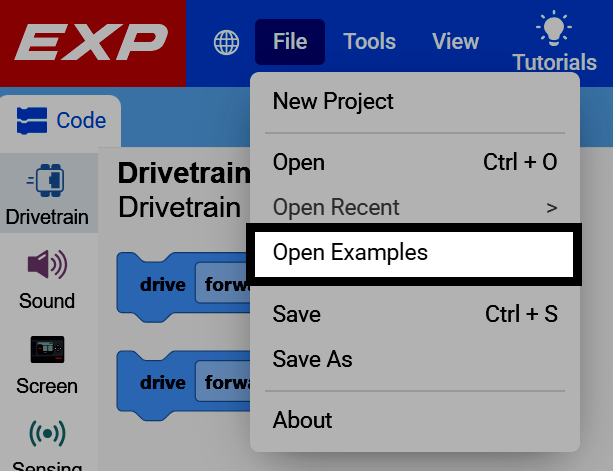Click the globe language icon
The image size is (613, 471).
point(226,42)
